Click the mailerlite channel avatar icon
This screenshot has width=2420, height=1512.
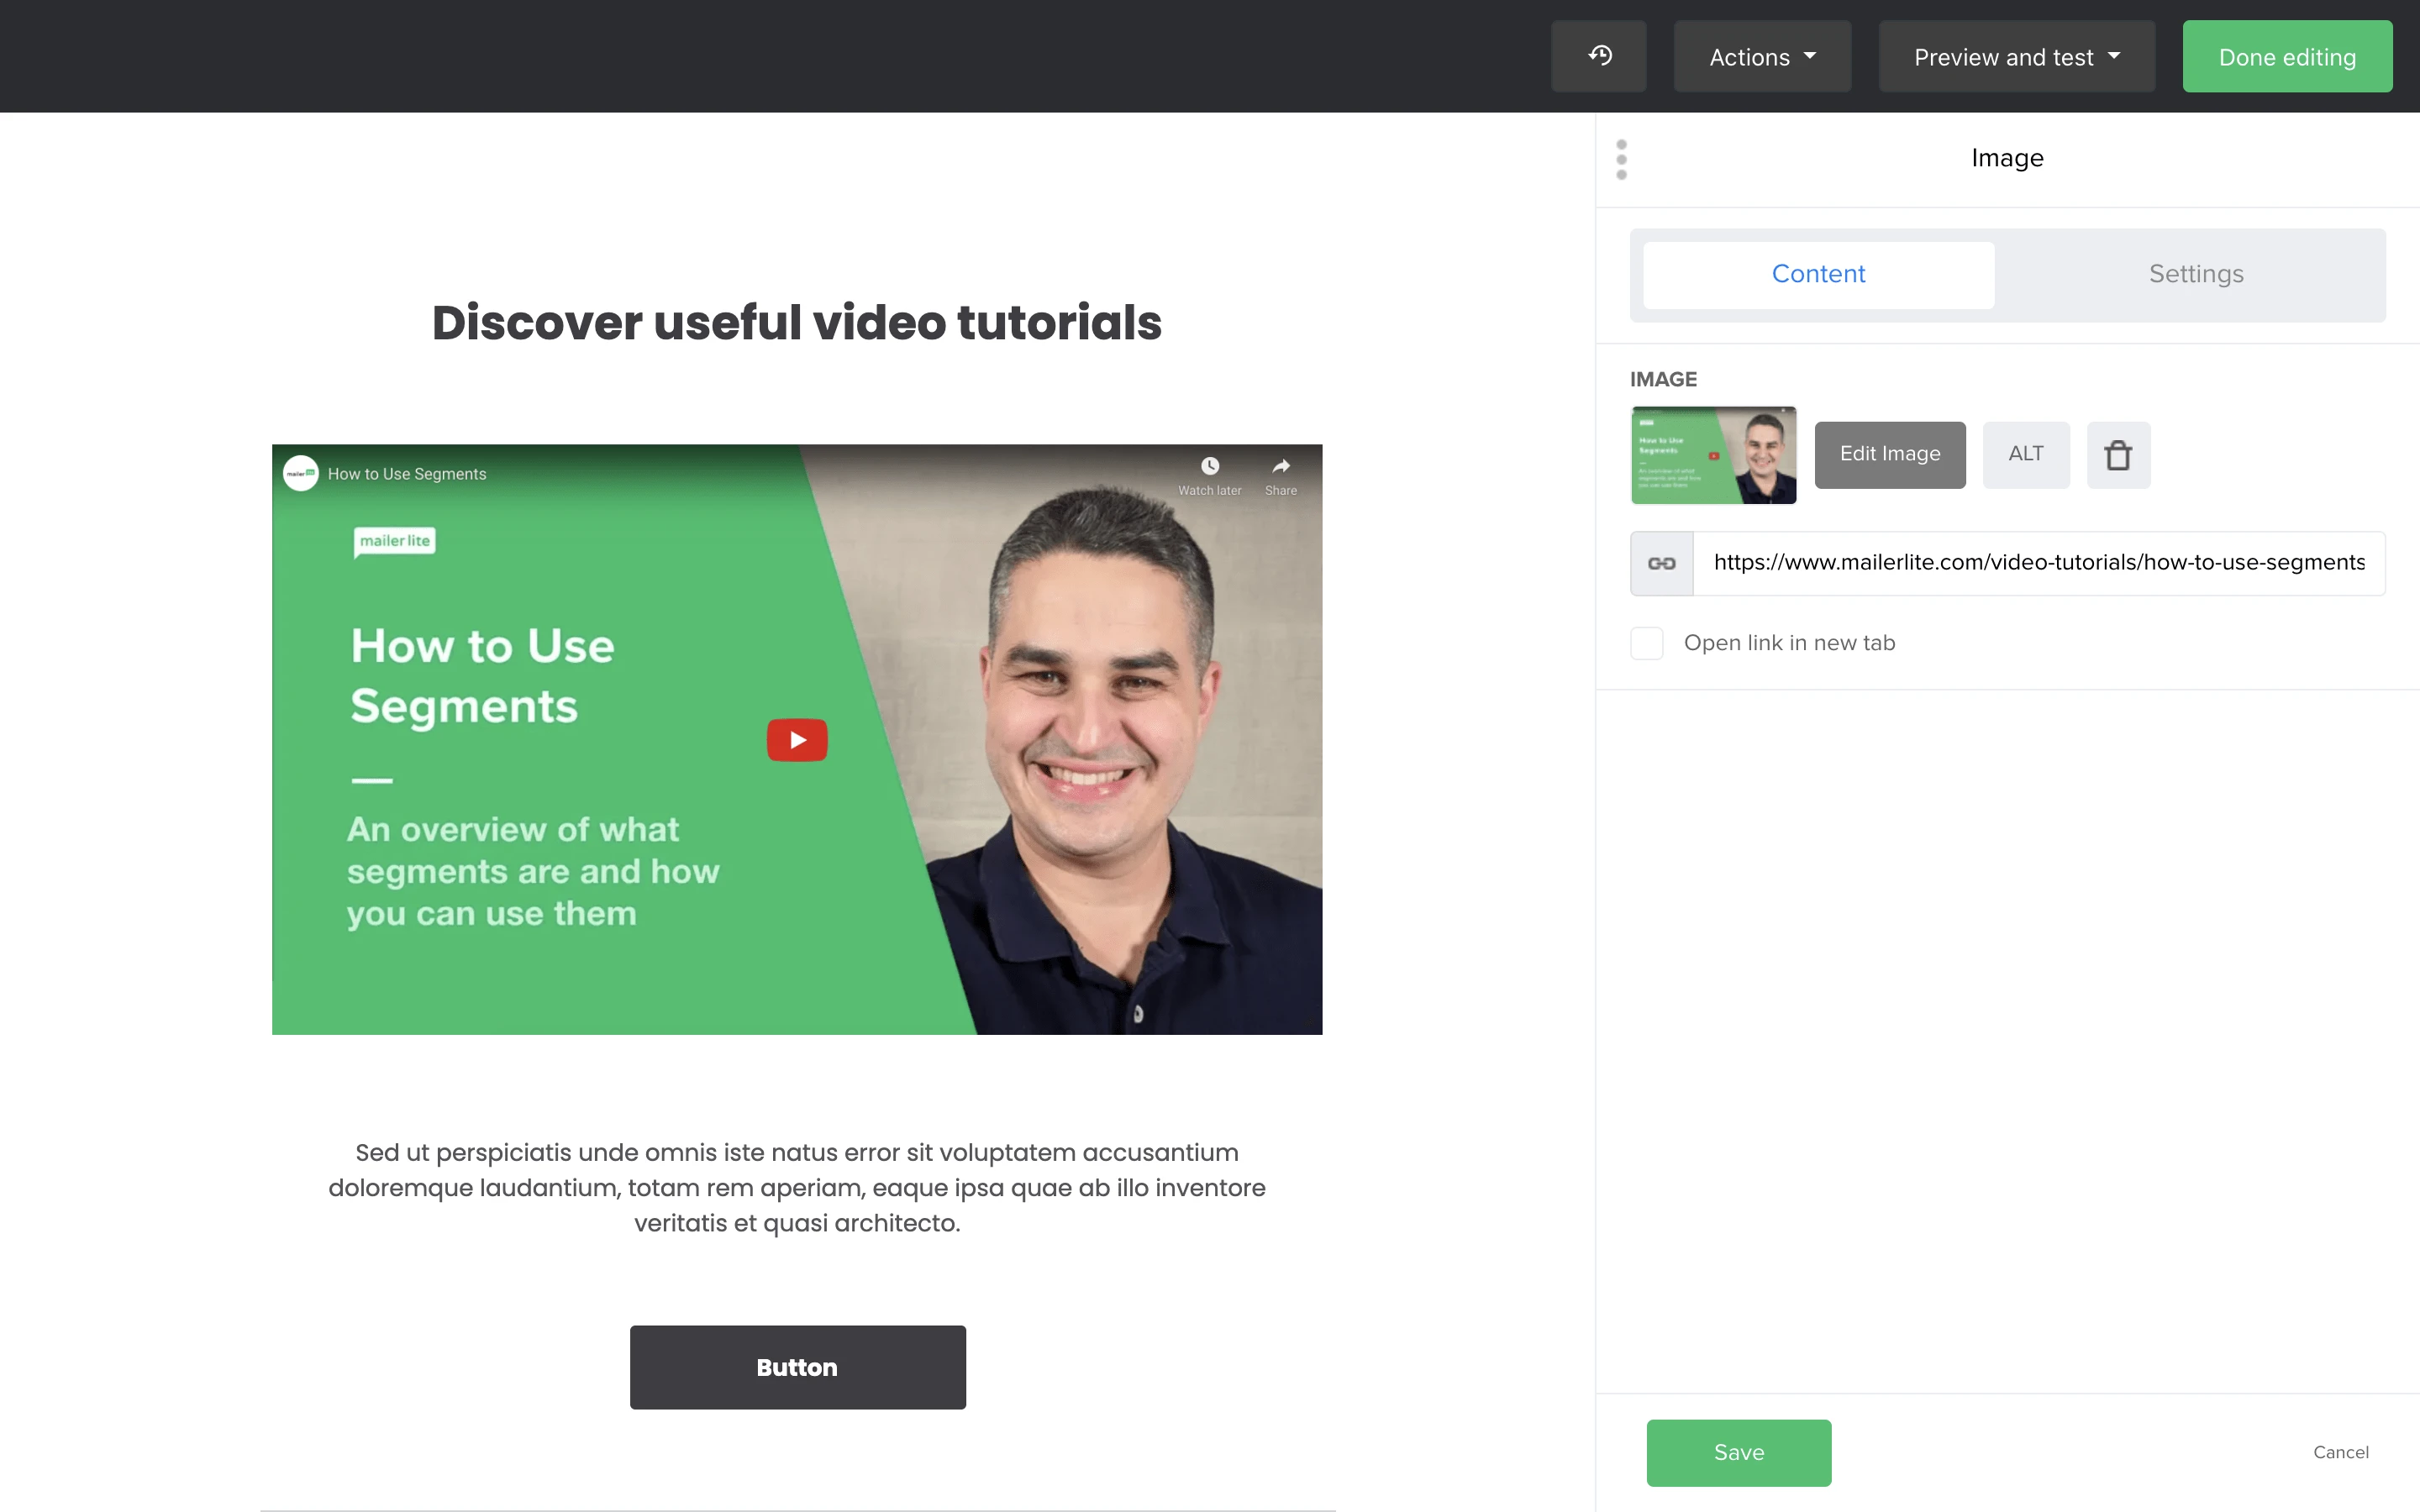tap(300, 473)
